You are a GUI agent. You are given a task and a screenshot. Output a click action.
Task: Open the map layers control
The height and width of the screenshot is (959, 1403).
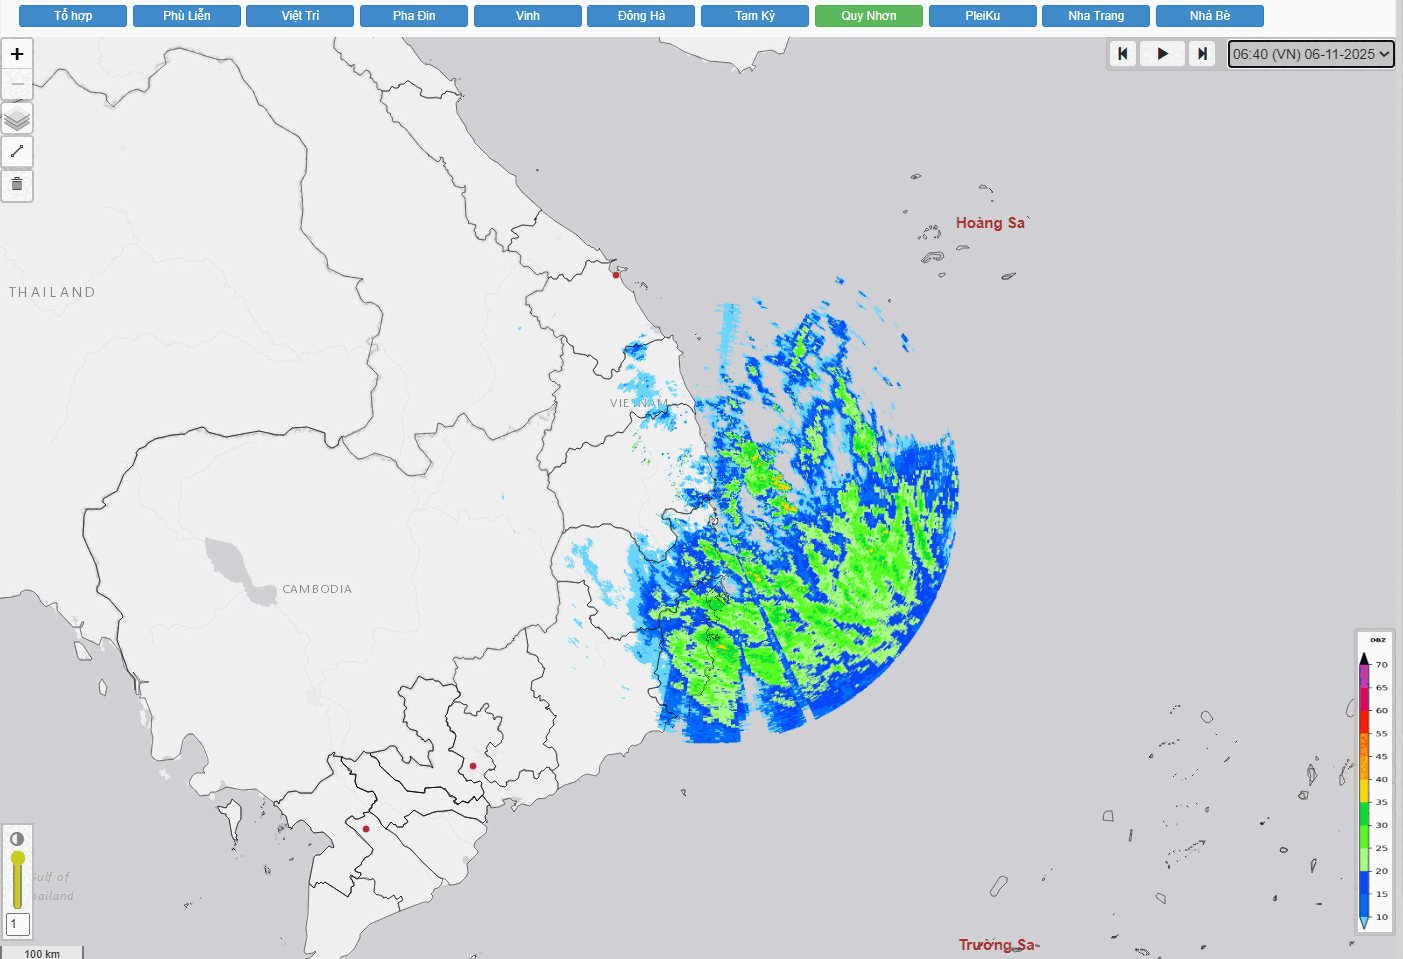[17, 119]
